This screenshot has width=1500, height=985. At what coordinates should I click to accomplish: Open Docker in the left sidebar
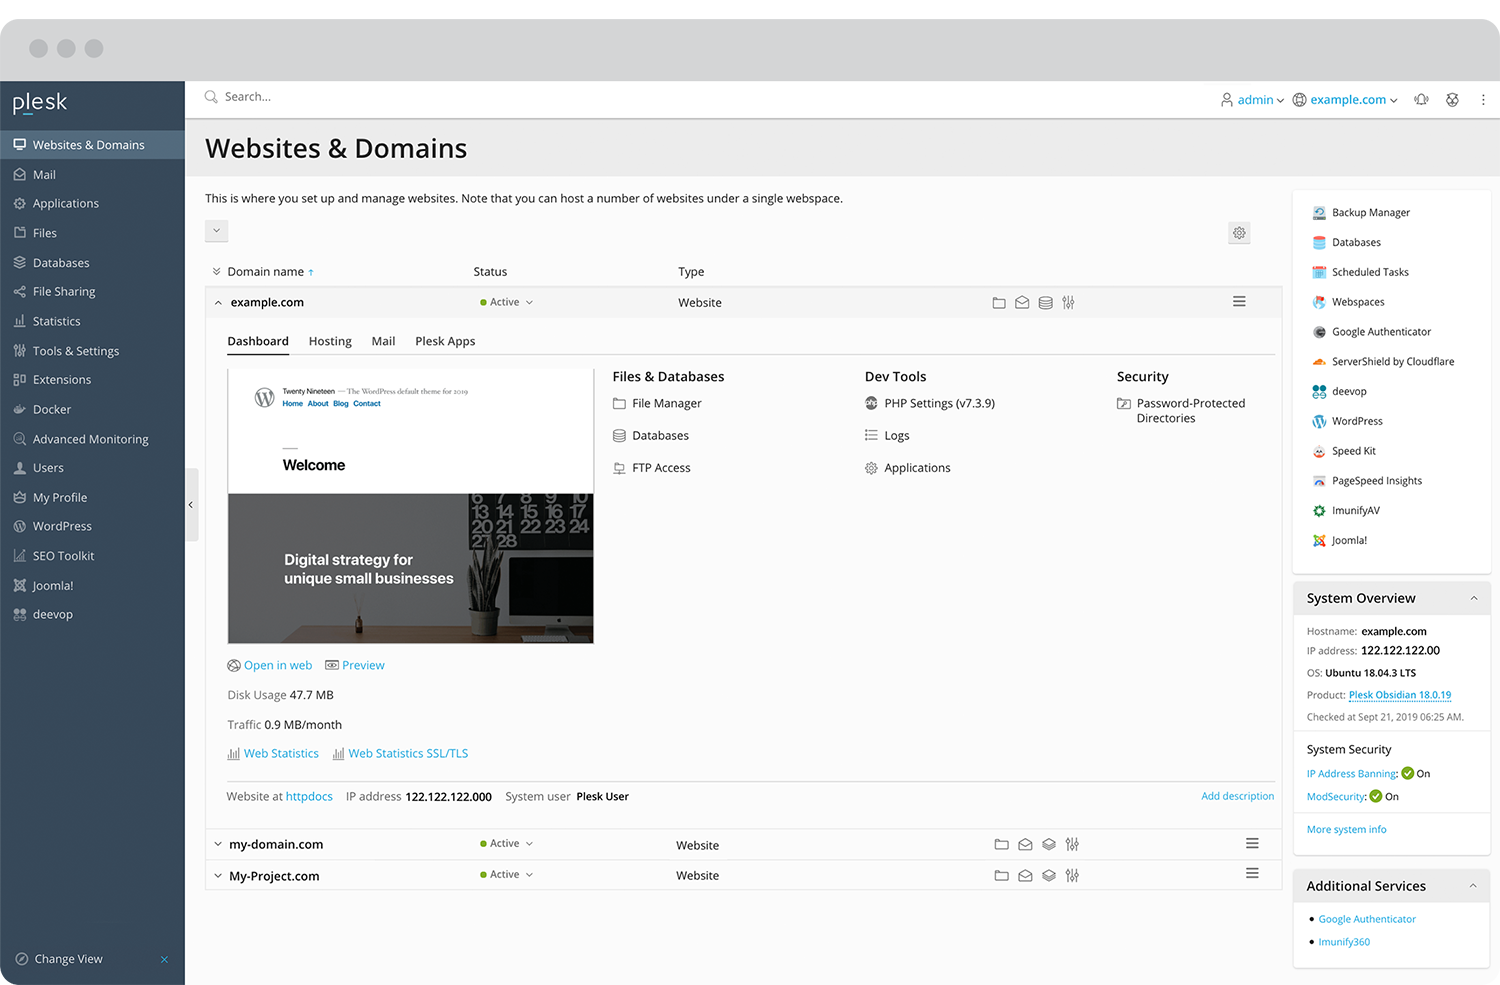pyautogui.click(x=52, y=410)
